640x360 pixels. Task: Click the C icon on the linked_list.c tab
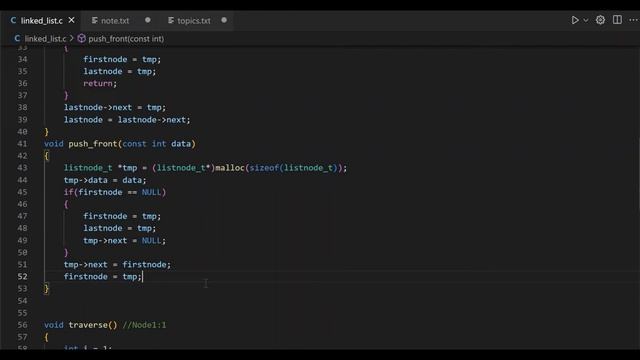pos(13,20)
